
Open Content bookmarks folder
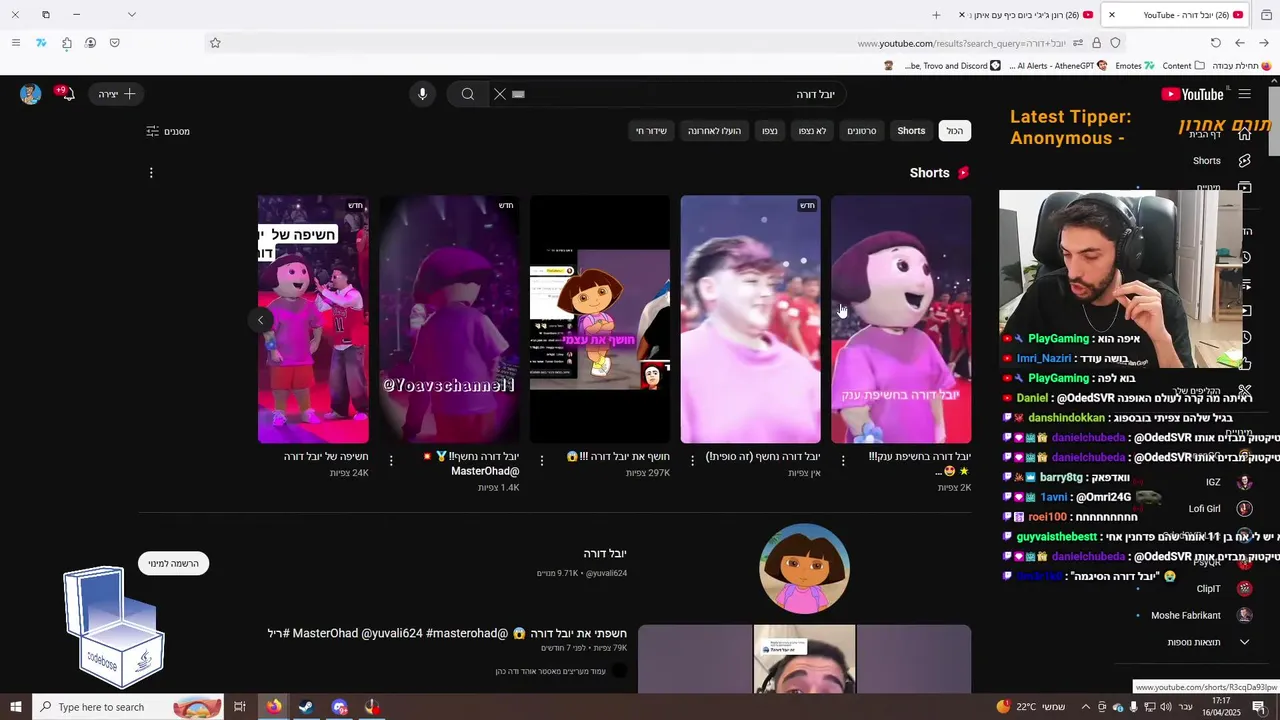click(1184, 66)
